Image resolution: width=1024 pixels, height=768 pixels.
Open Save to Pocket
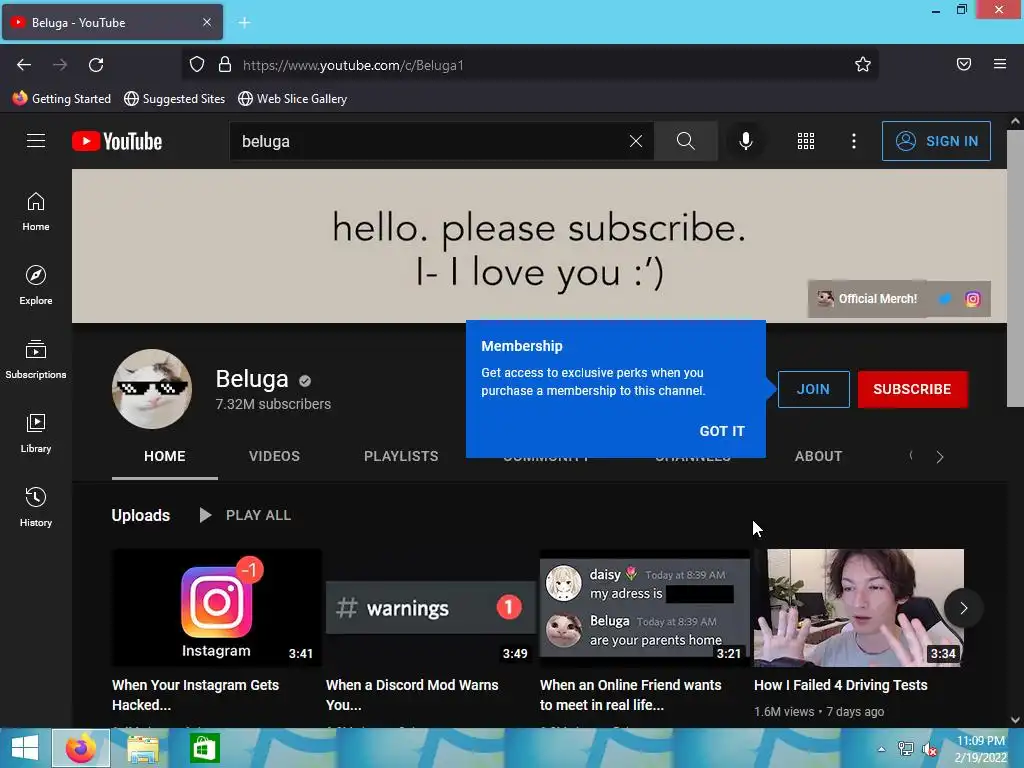point(964,64)
